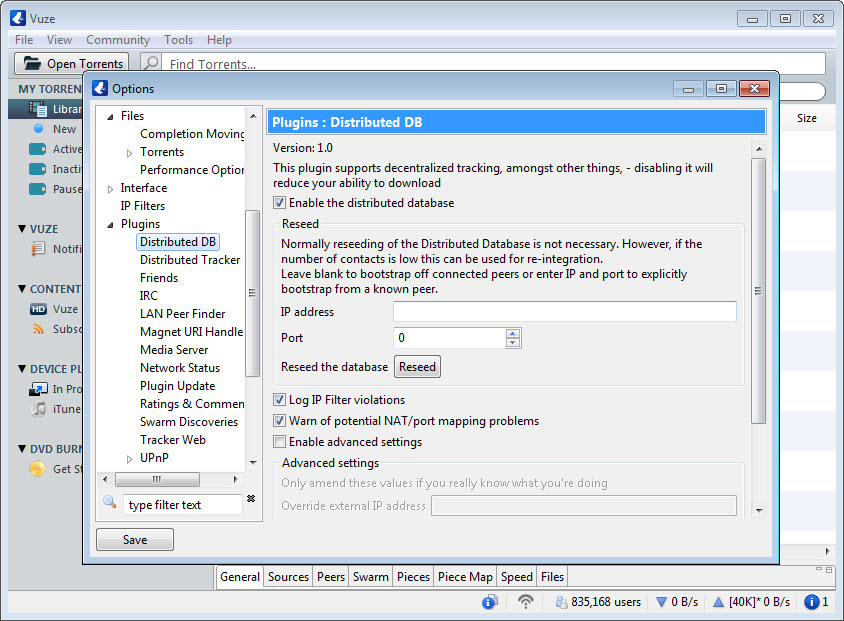This screenshot has height=621, width=844.
Task: Click the Reseed button
Action: (417, 367)
